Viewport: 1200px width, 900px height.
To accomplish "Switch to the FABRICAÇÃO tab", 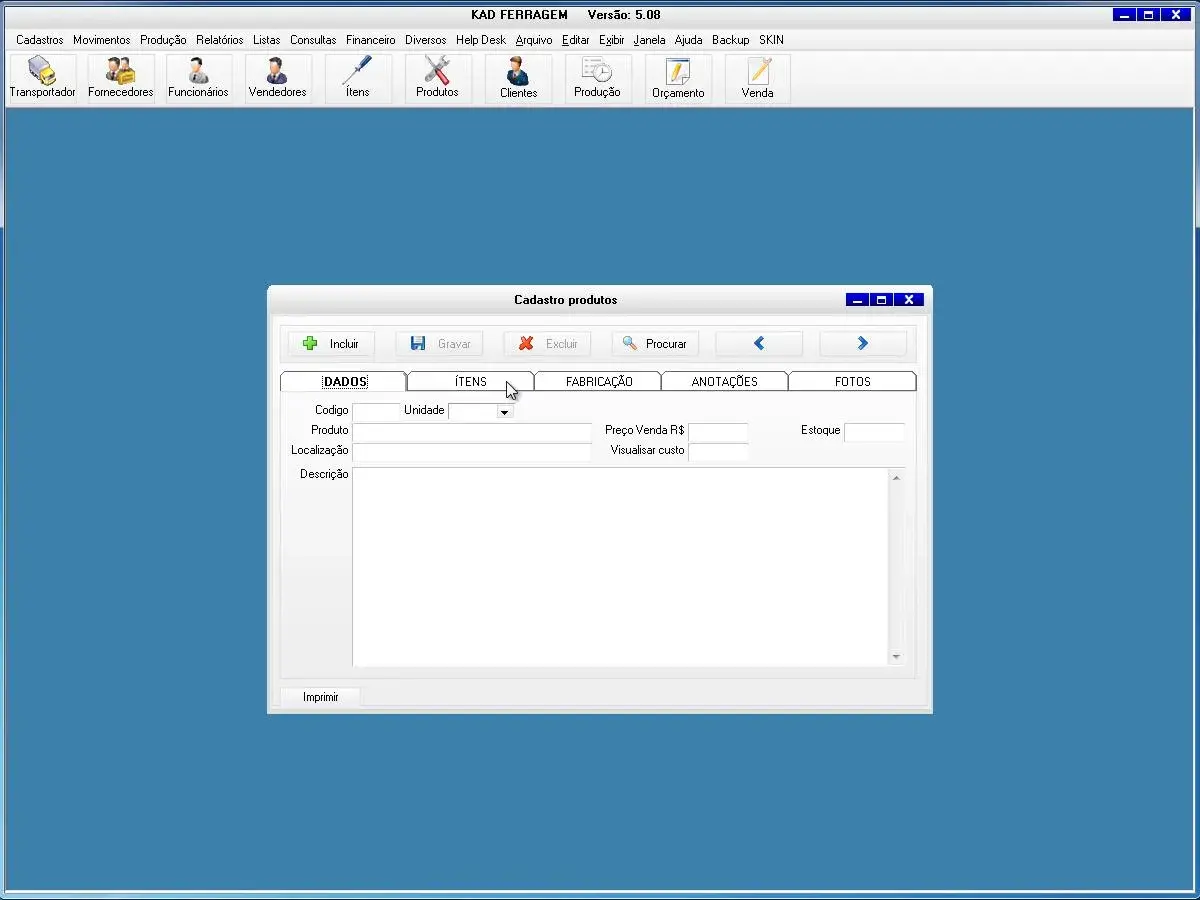I will [x=598, y=382].
